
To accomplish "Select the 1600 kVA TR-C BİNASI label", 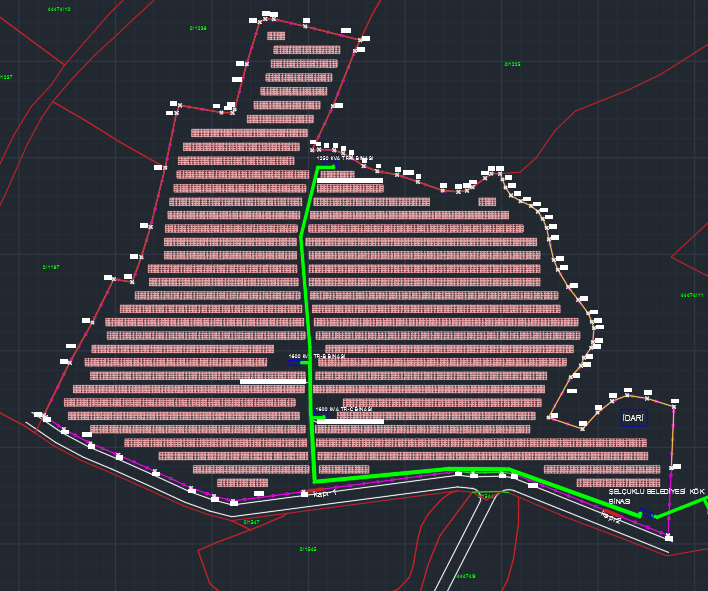I will pyautogui.click(x=344, y=409).
